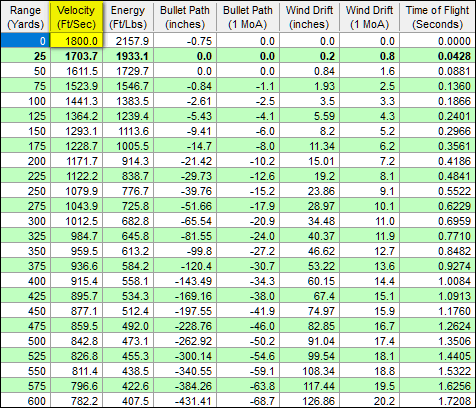Select the Time of Flight (Seconds) header
476x408 pixels.
(x=437, y=17)
